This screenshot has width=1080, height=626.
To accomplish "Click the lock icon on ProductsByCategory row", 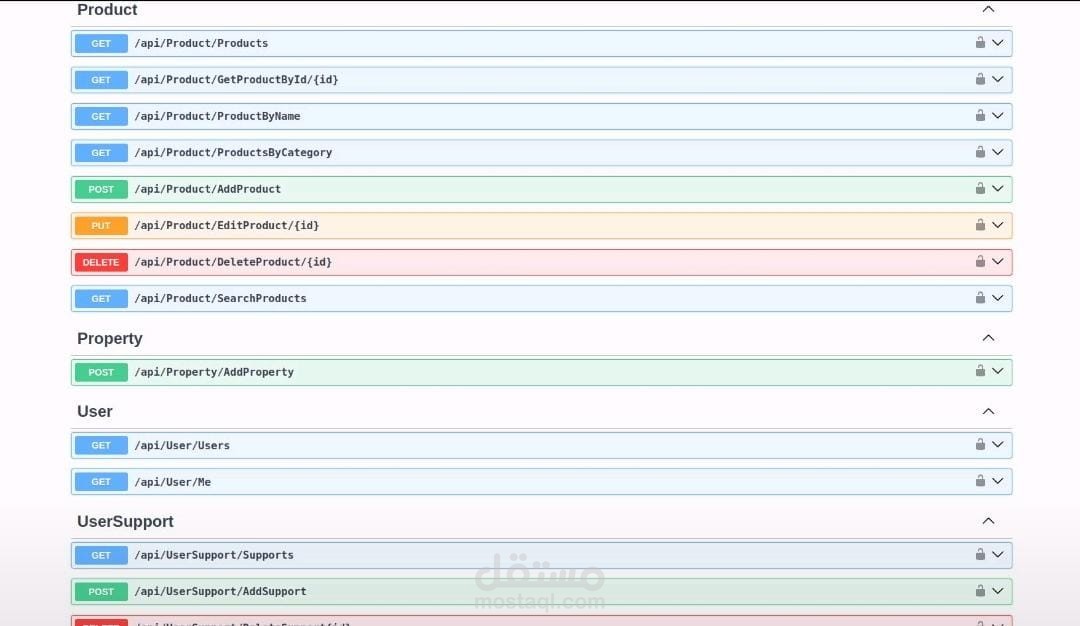I will [x=980, y=152].
